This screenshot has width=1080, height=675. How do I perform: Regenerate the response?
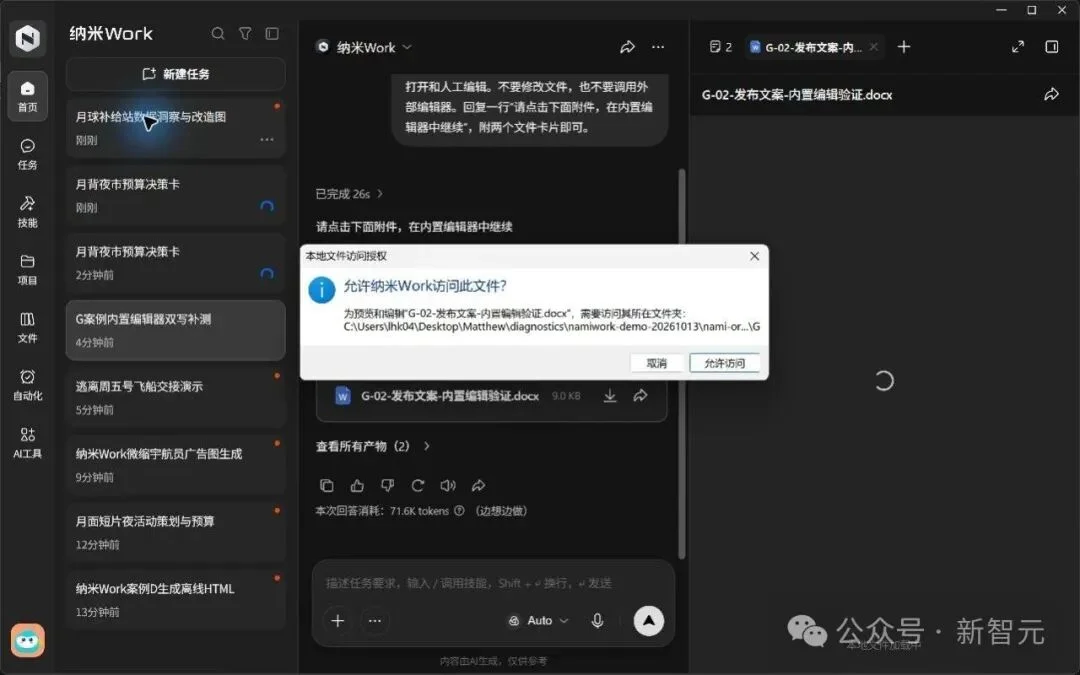point(417,486)
